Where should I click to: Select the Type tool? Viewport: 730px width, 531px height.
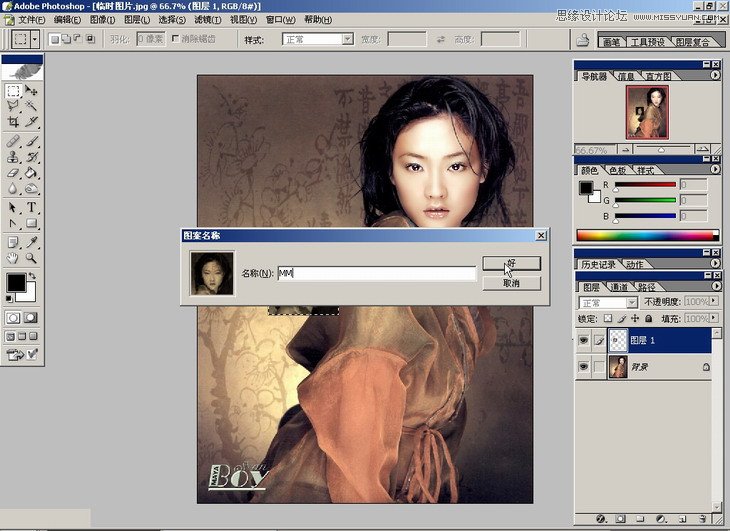31,208
